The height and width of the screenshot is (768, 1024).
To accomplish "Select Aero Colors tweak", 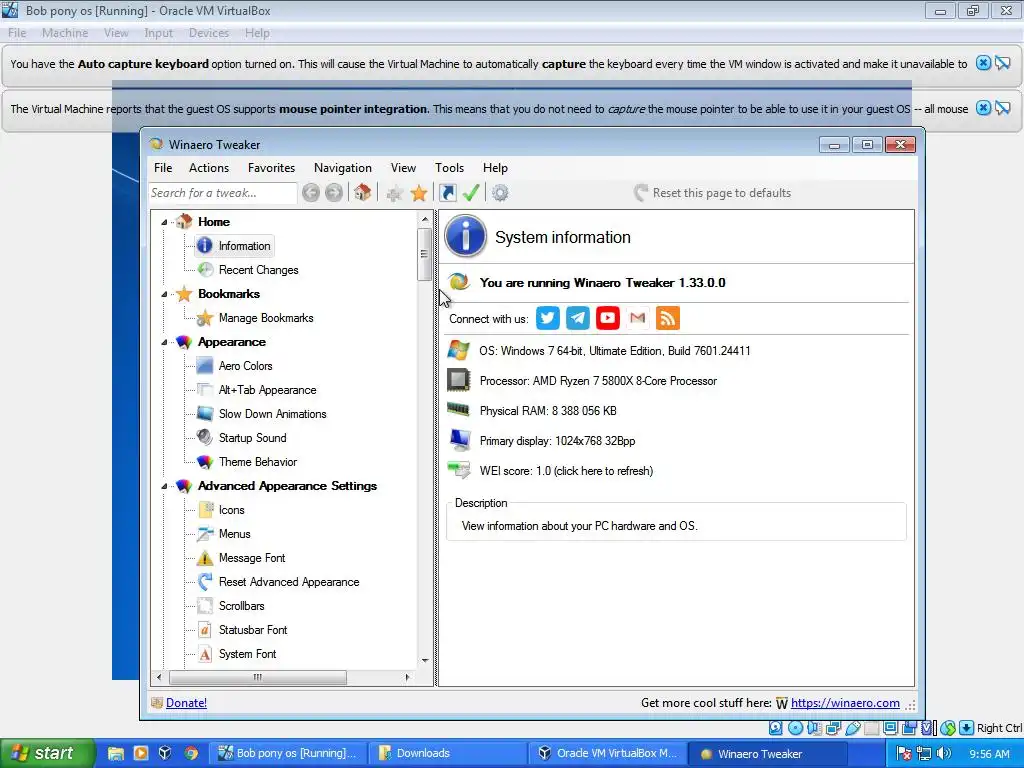I will 246,366.
